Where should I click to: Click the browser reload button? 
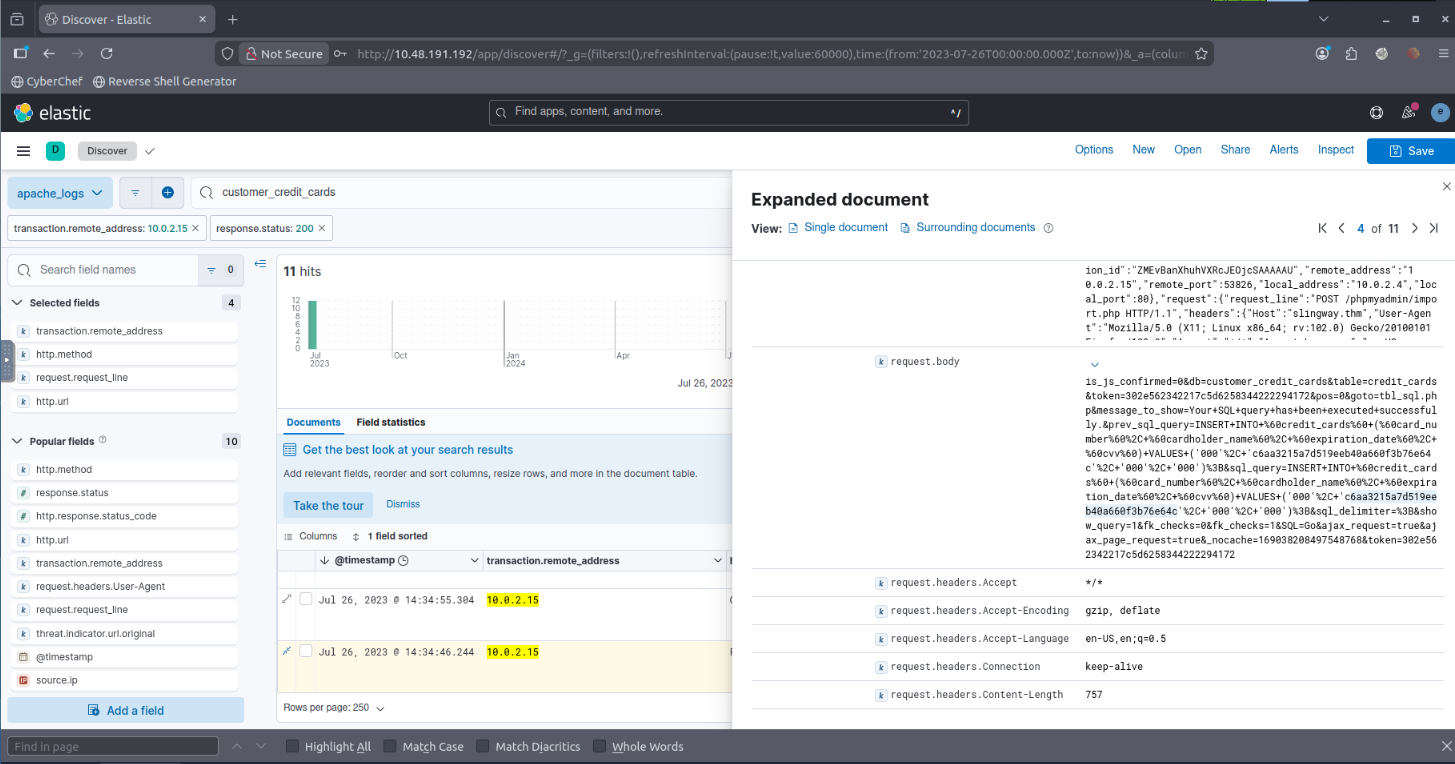tap(107, 54)
